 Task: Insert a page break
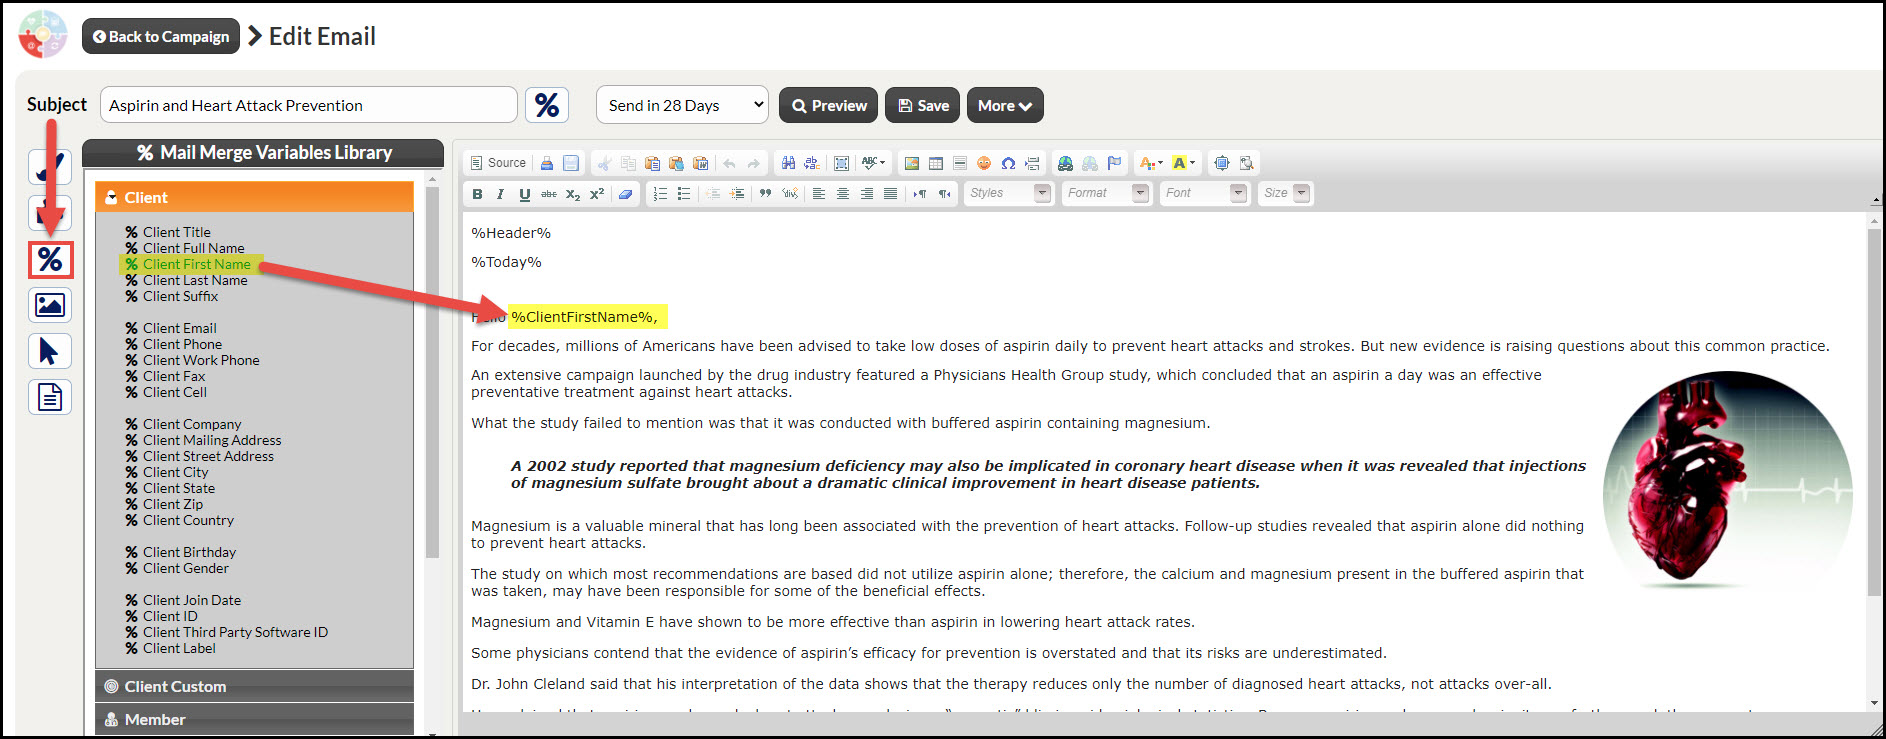pos(1032,163)
